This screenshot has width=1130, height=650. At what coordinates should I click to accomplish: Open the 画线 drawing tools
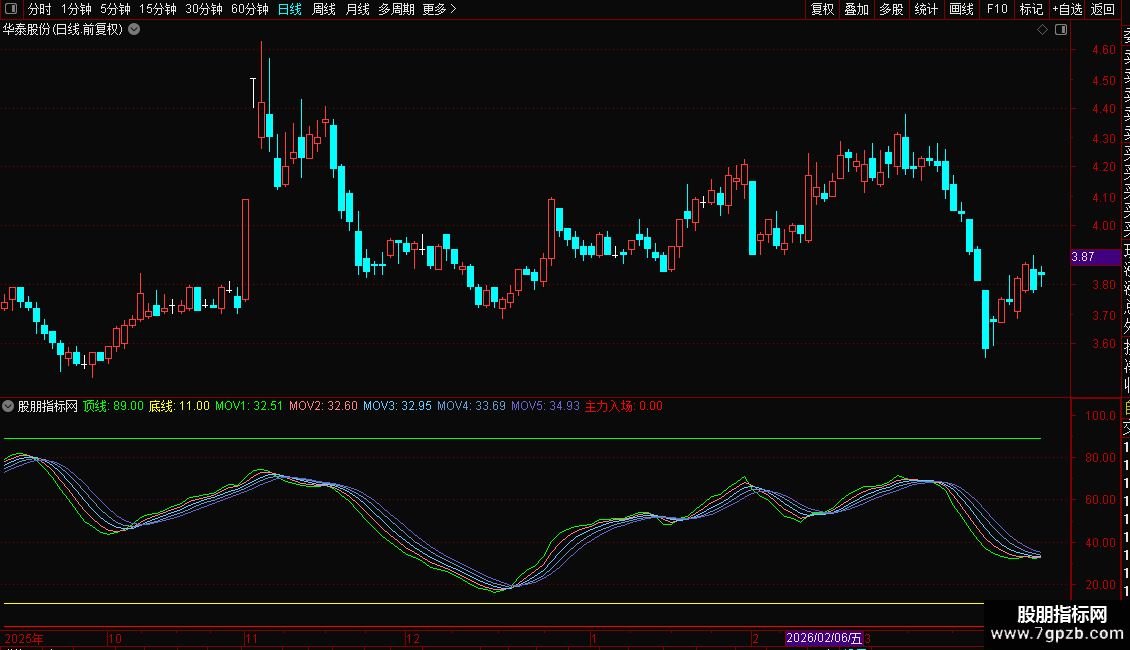[961, 9]
